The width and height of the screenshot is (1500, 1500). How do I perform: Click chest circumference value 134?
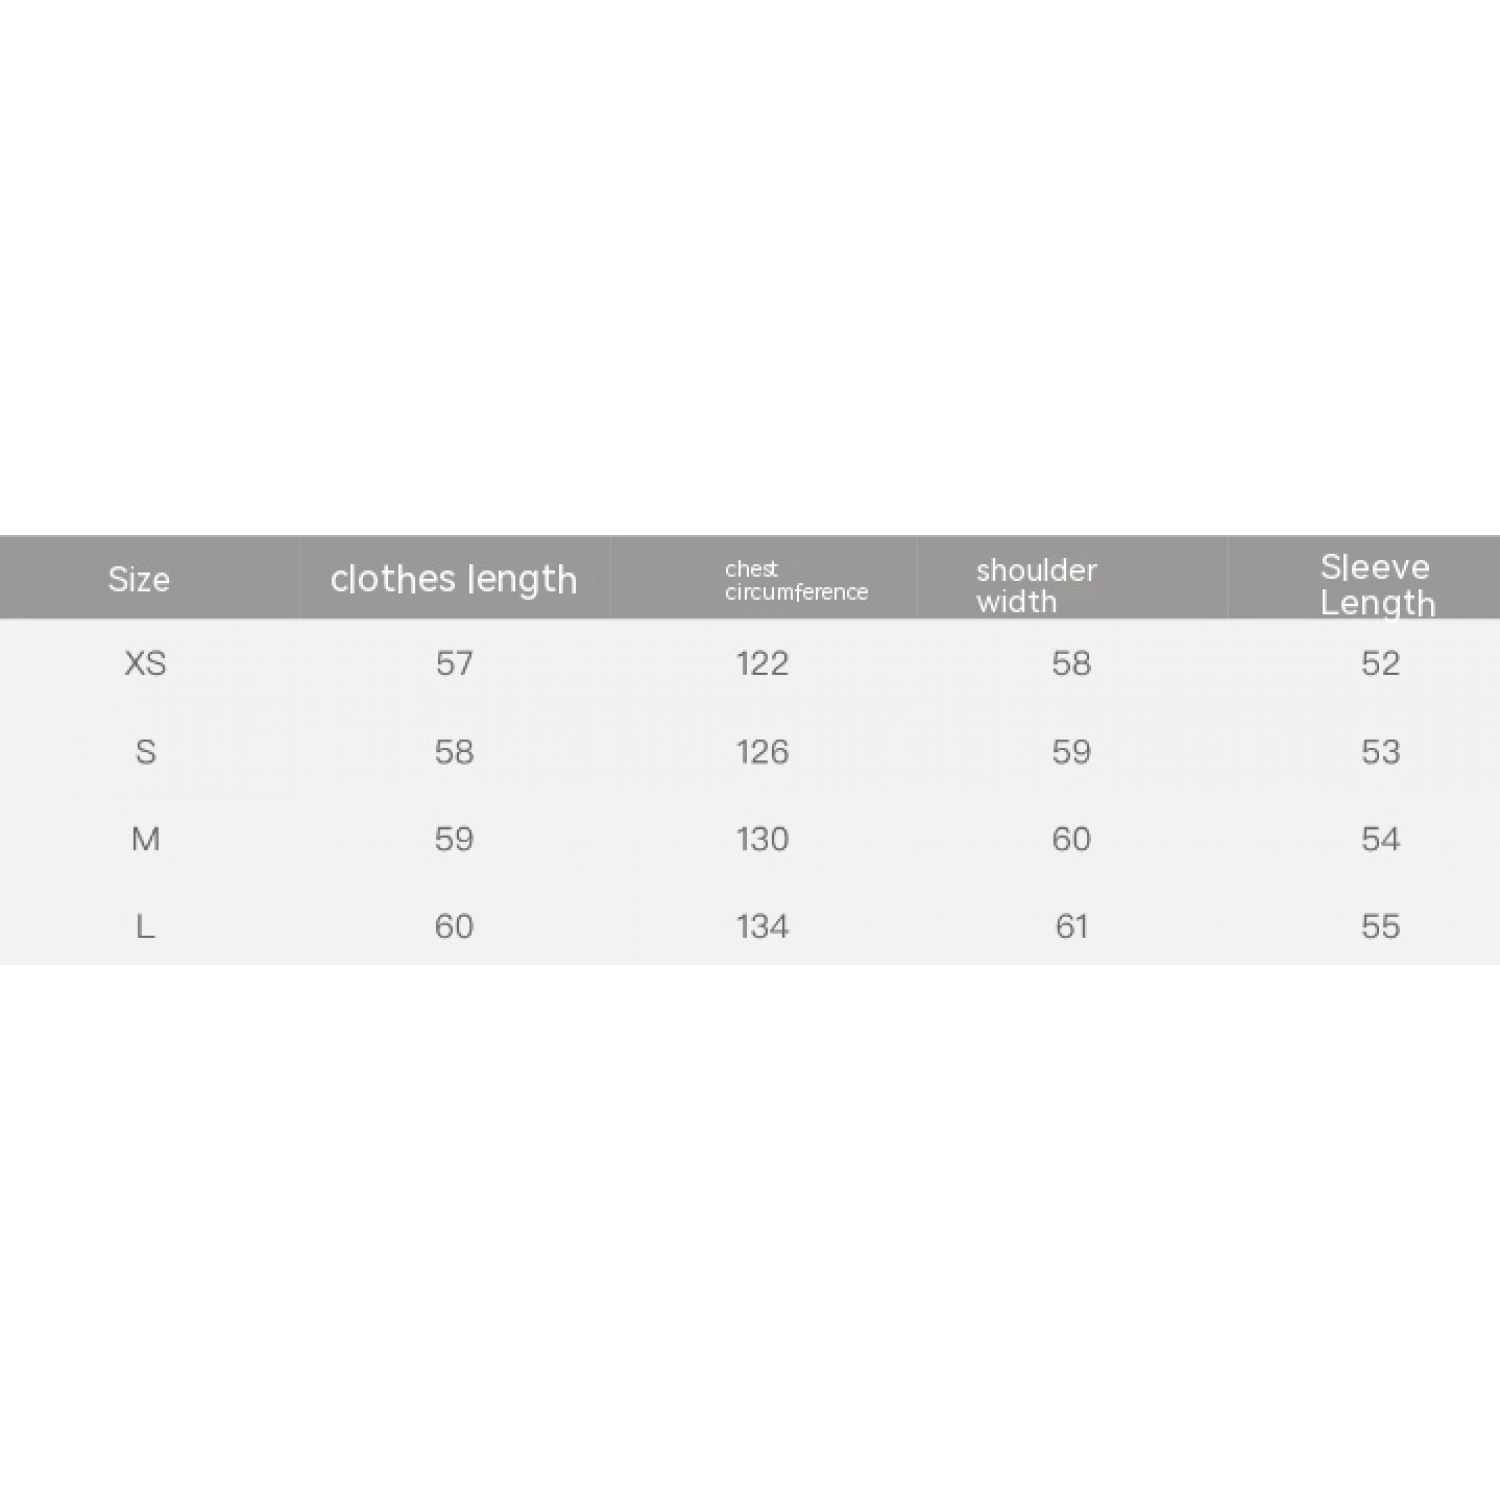[762, 926]
